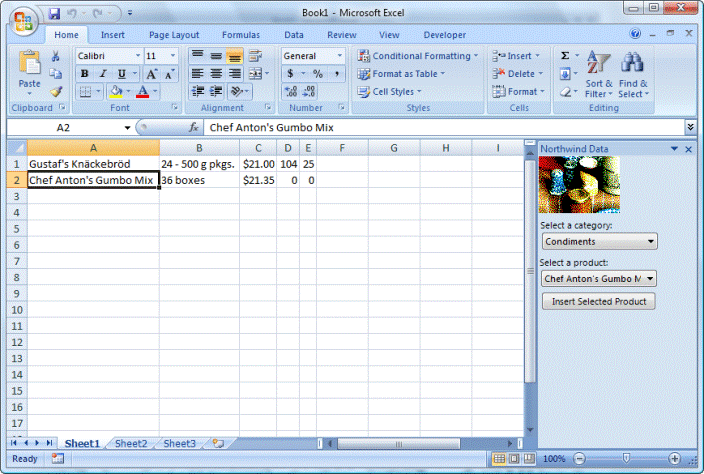Open Find & Select menu

pos(633,74)
